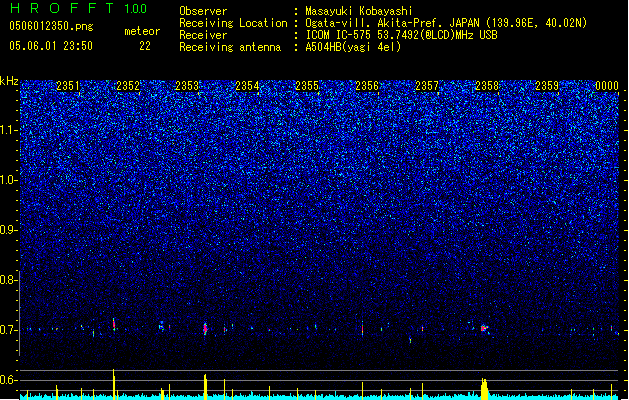
Task: Click the 2358 time marker
Action: 487,86
